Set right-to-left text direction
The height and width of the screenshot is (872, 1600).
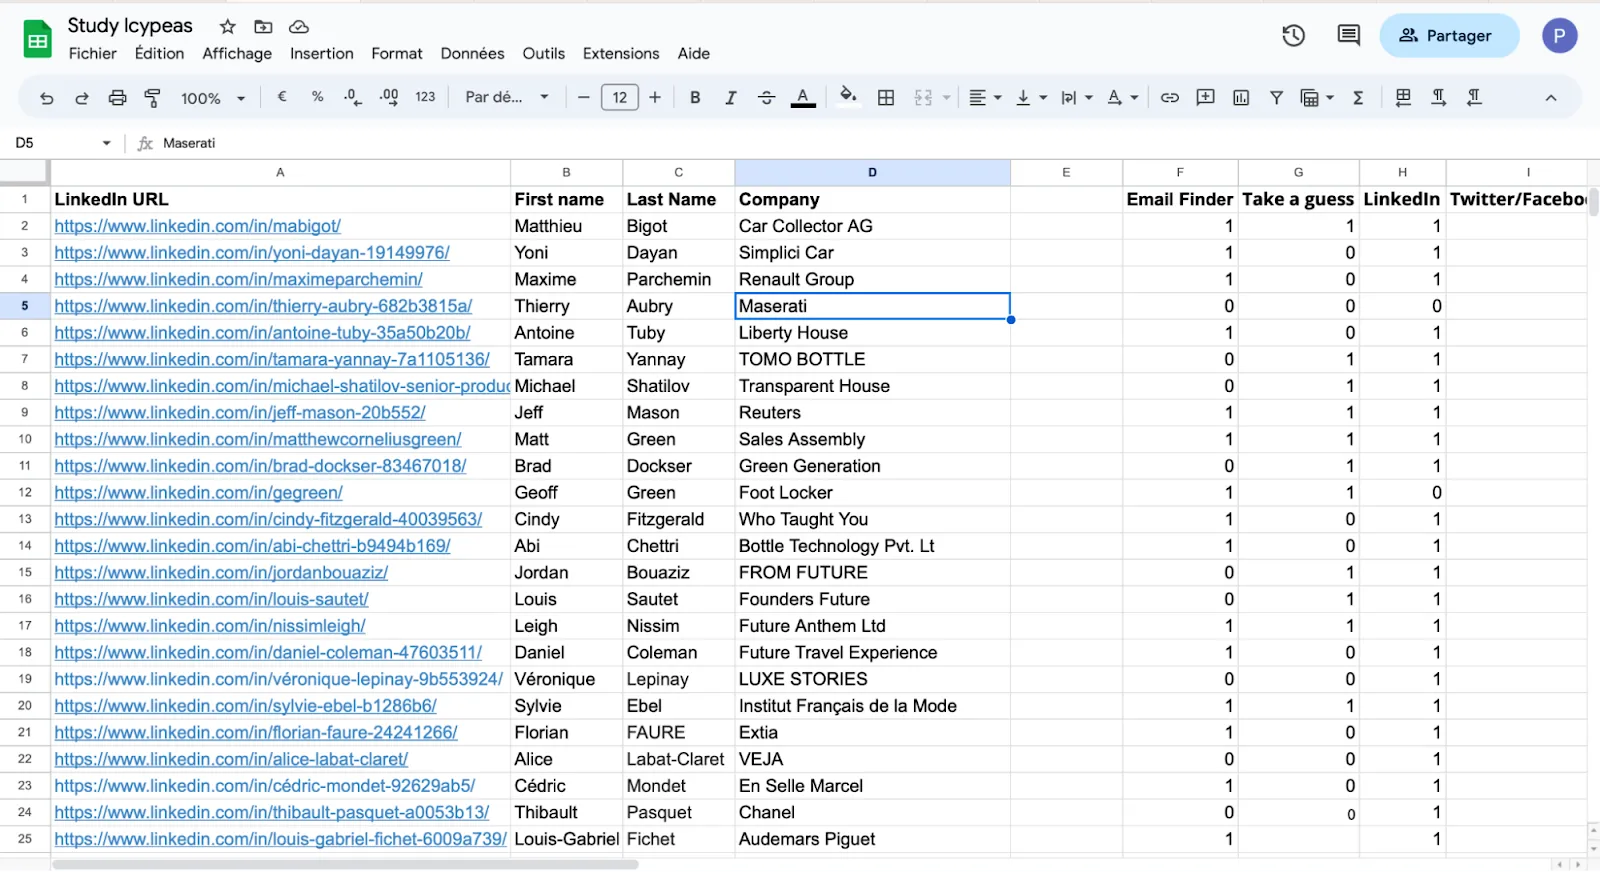click(1474, 97)
